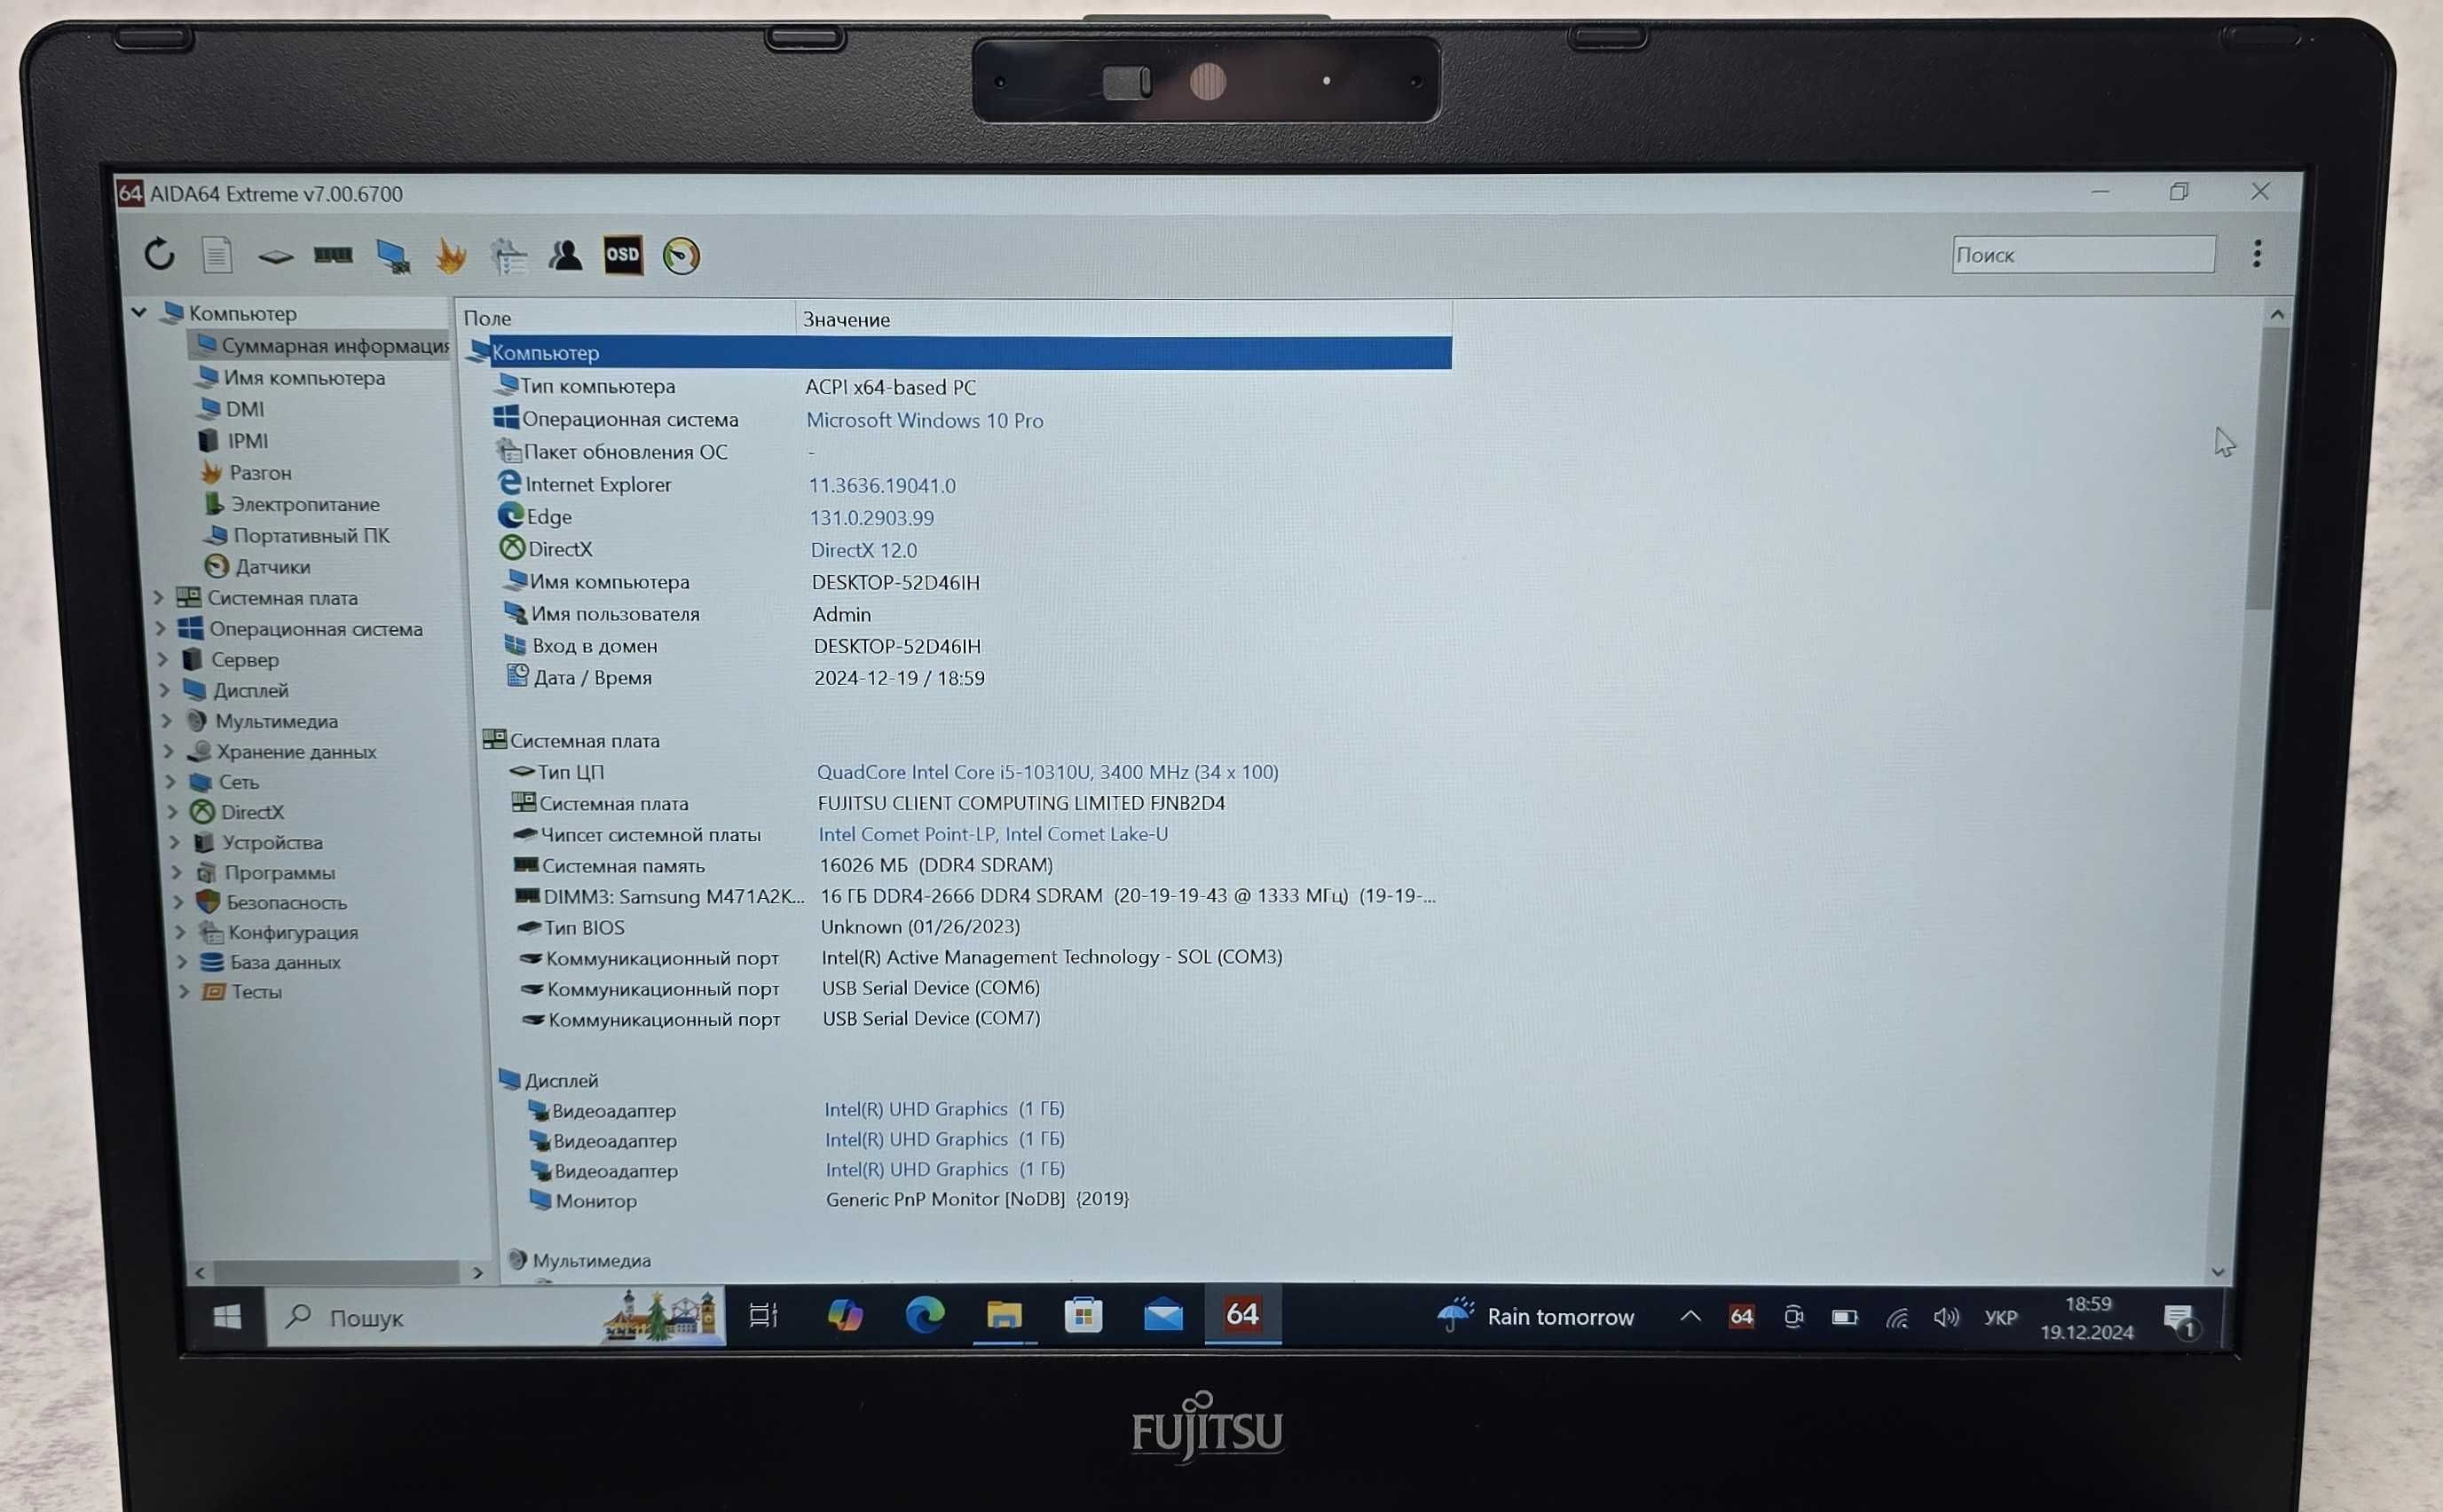Open the Report toolbar icon
The image size is (2443, 1512).
pyautogui.click(x=217, y=255)
